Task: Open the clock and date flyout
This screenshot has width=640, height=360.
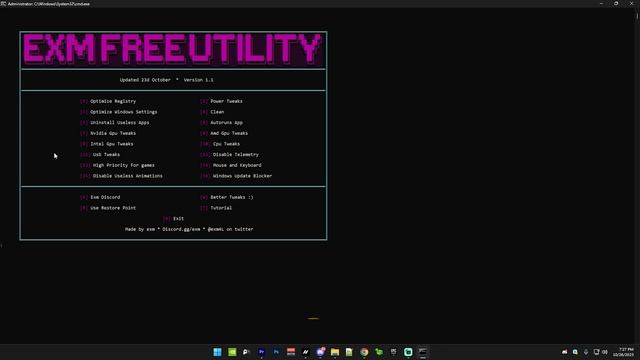Action: [623, 352]
